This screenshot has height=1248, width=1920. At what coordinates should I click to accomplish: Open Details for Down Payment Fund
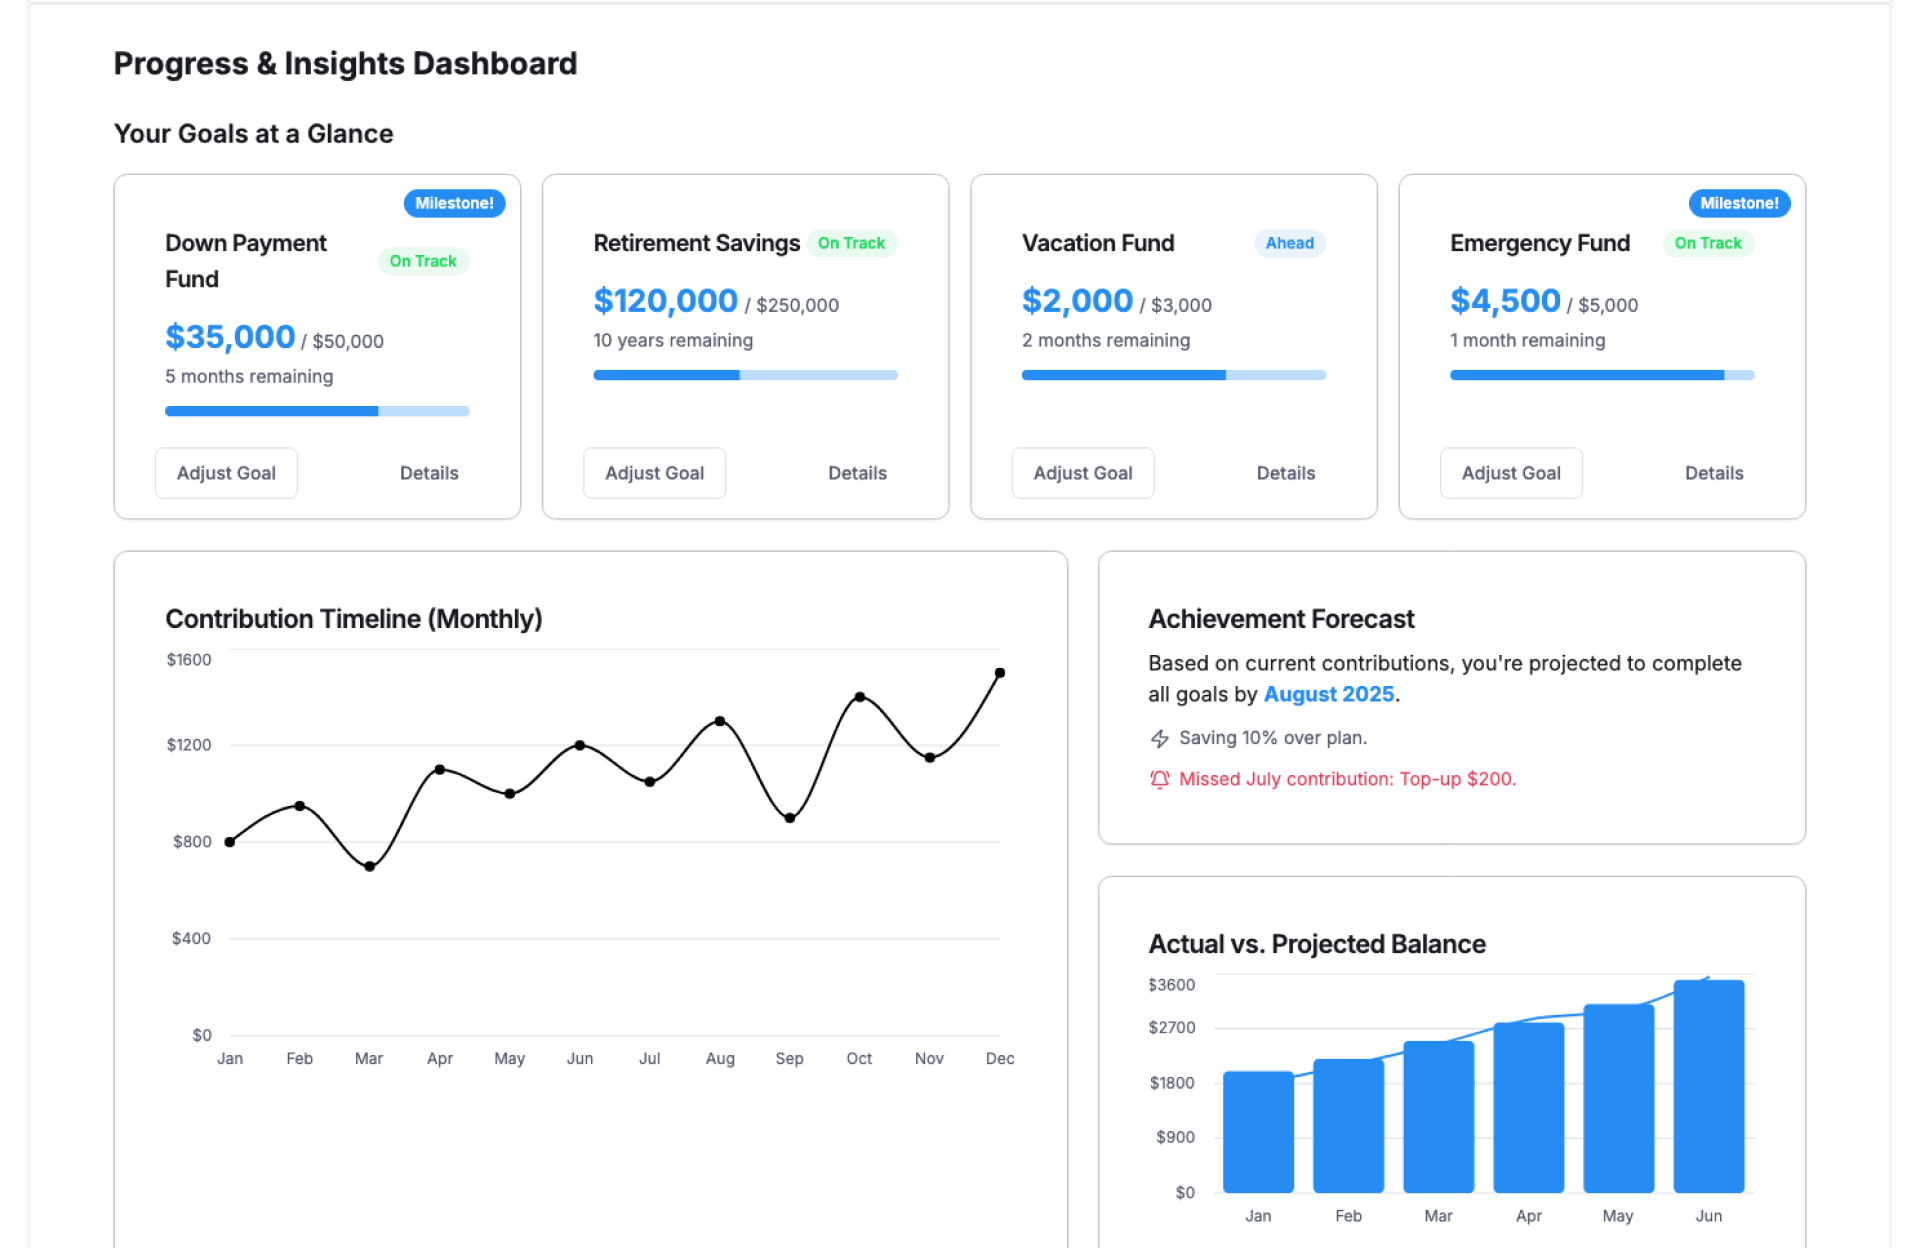coord(429,473)
